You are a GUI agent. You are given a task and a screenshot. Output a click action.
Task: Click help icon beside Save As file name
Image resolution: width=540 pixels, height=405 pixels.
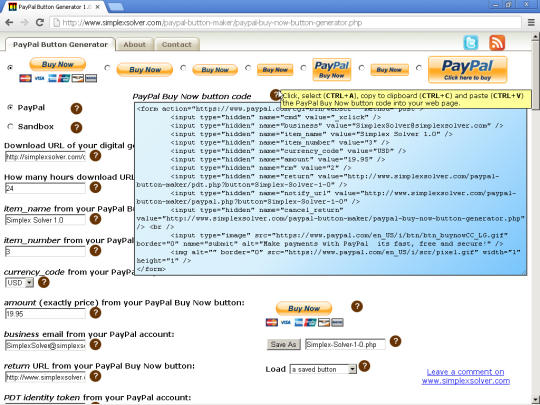(395, 341)
